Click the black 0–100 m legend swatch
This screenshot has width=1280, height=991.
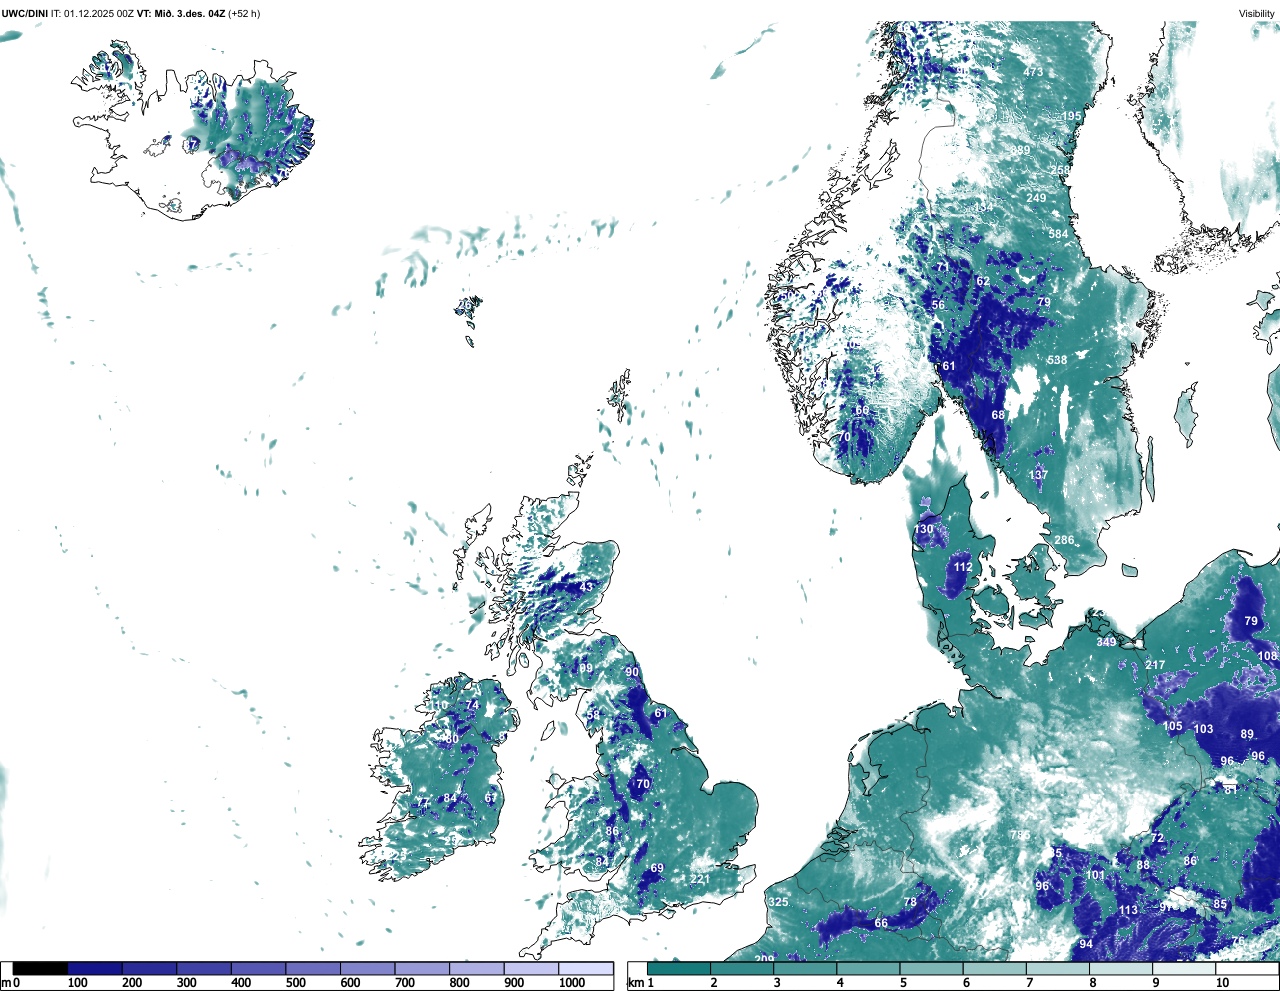point(40,969)
